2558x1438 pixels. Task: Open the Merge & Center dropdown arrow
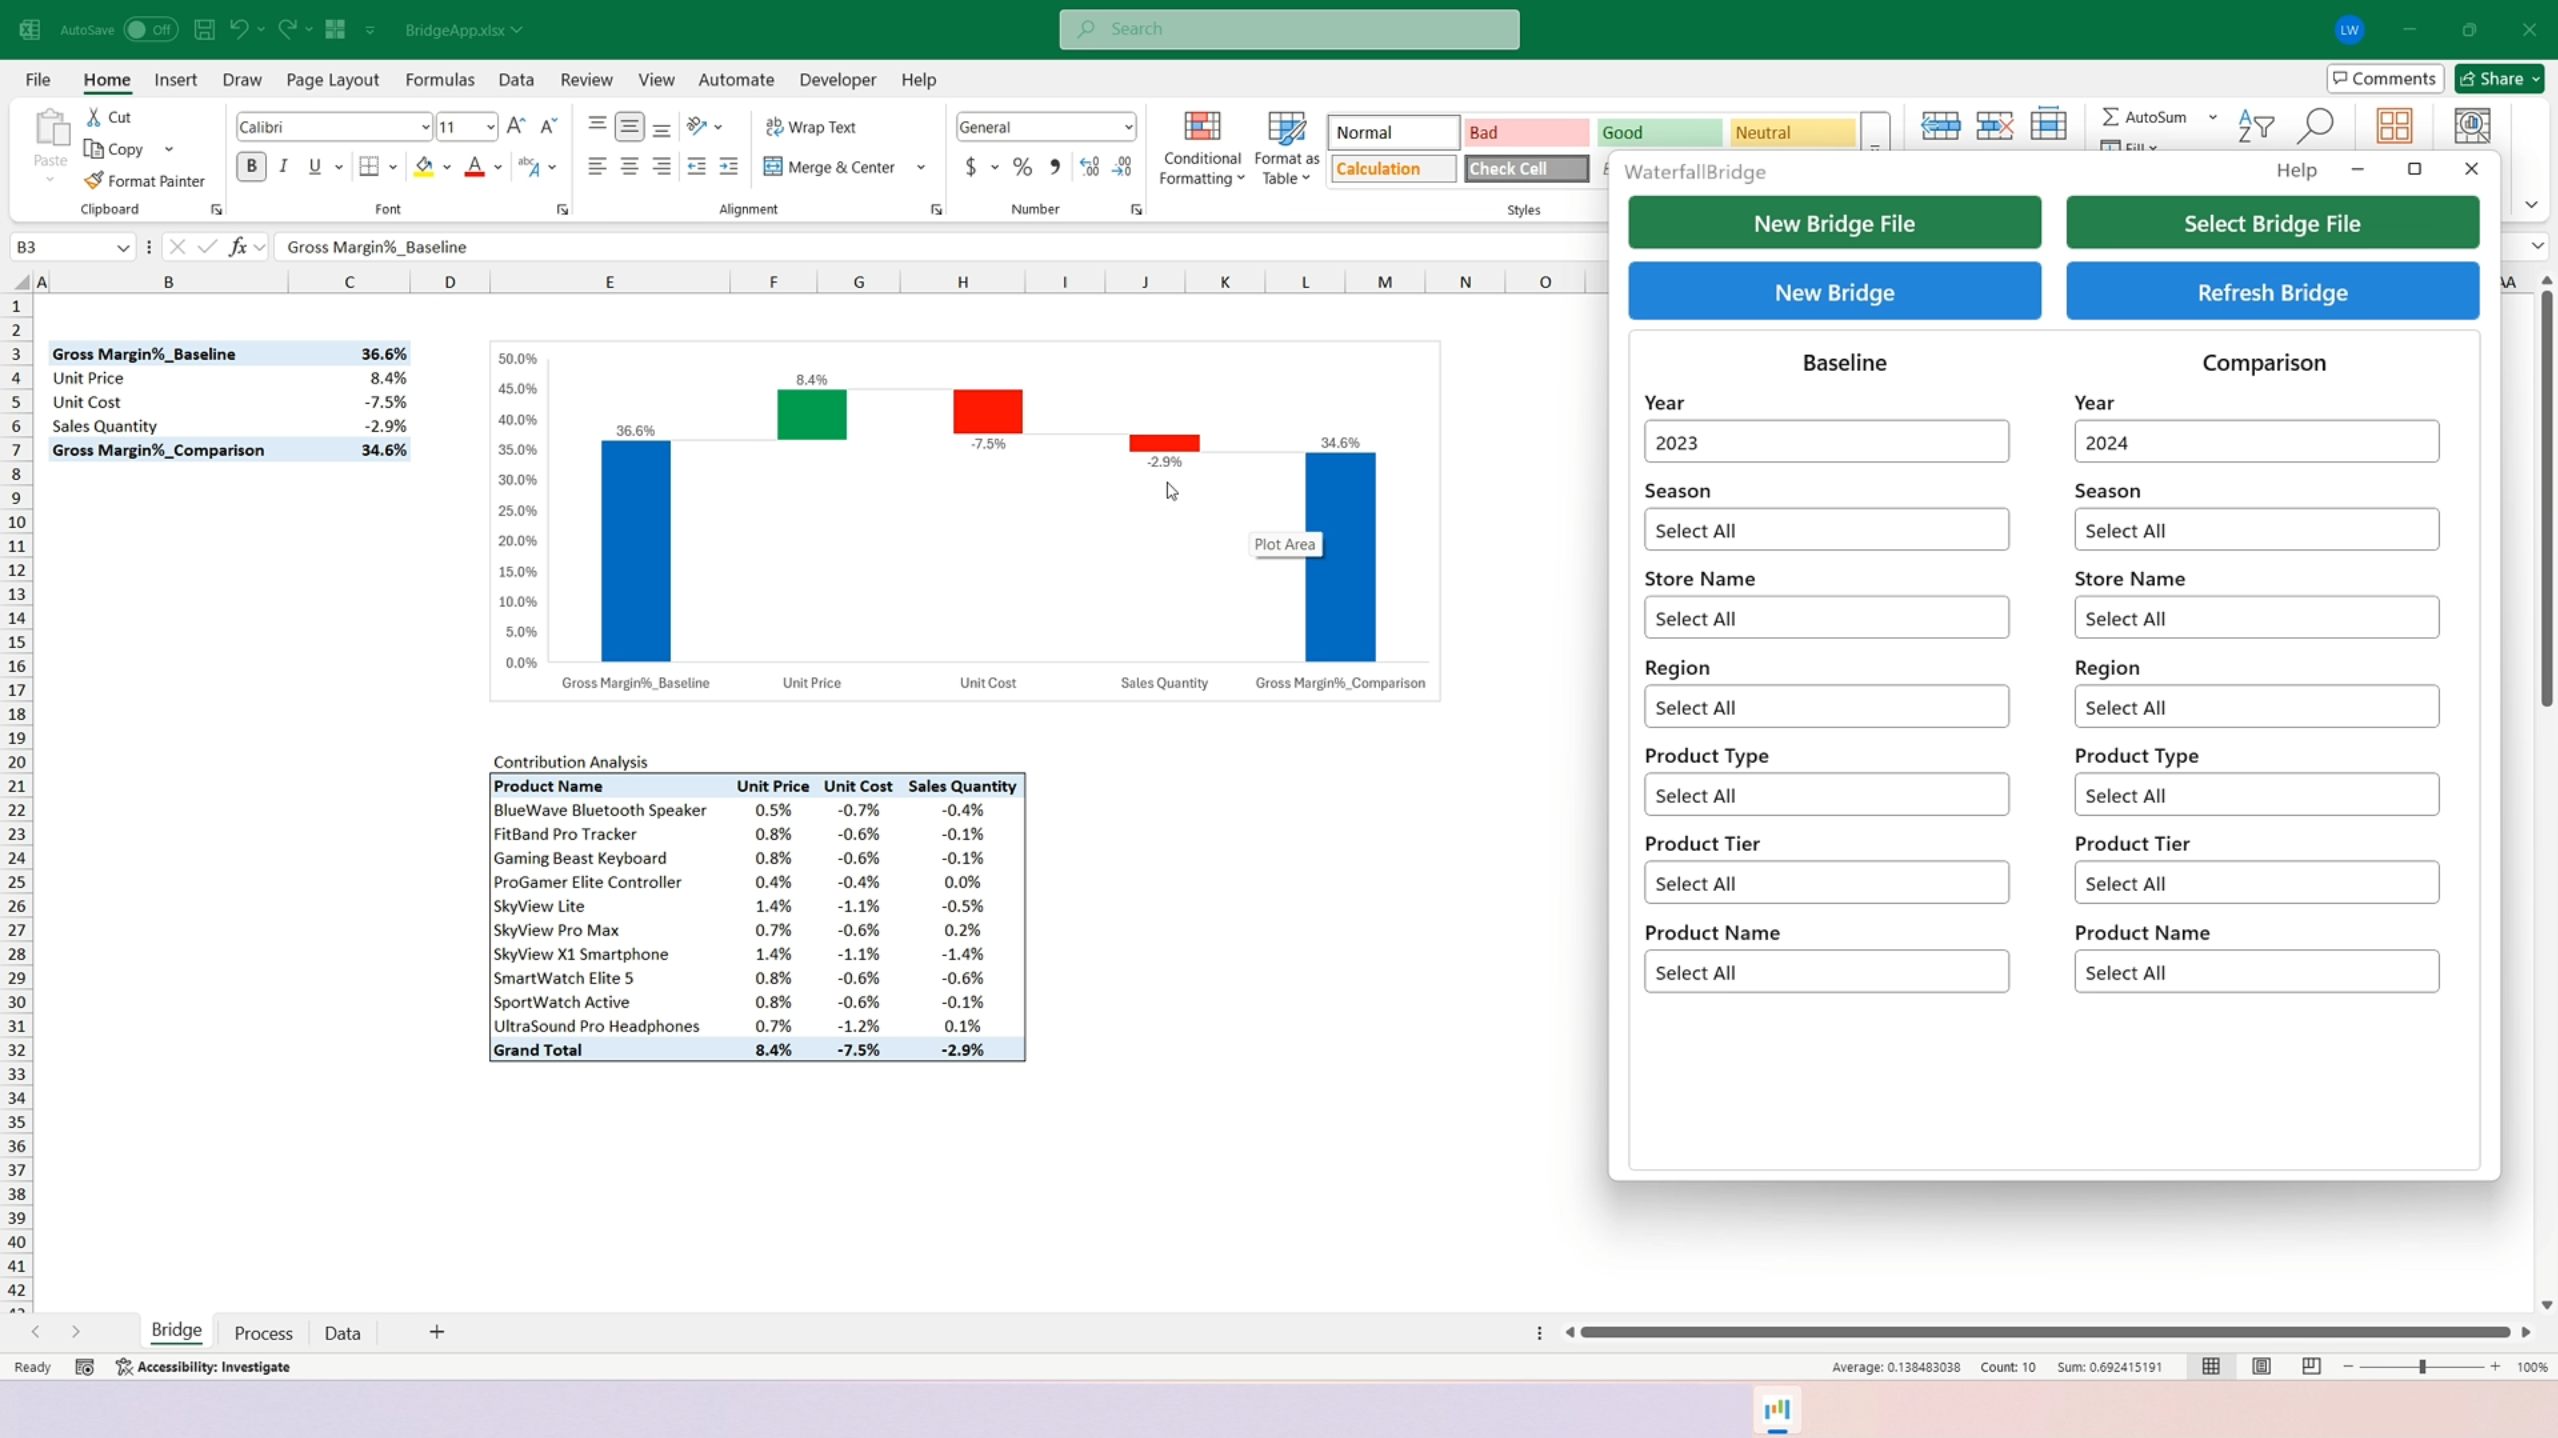pyautogui.click(x=921, y=167)
